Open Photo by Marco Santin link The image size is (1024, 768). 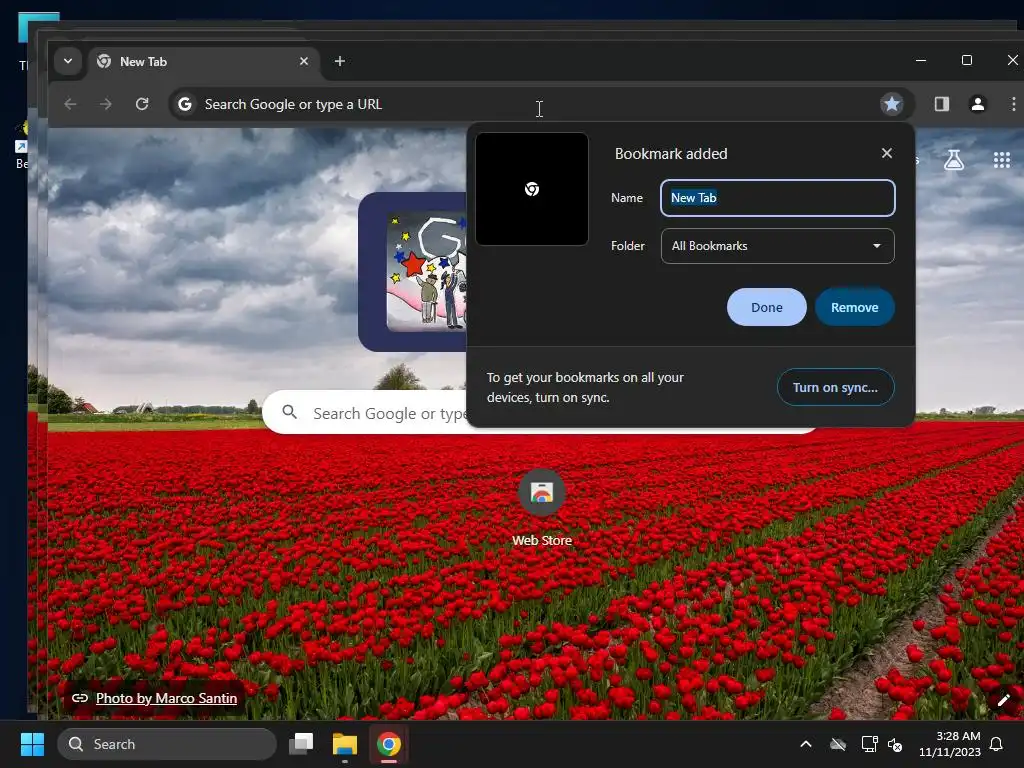[x=166, y=698]
